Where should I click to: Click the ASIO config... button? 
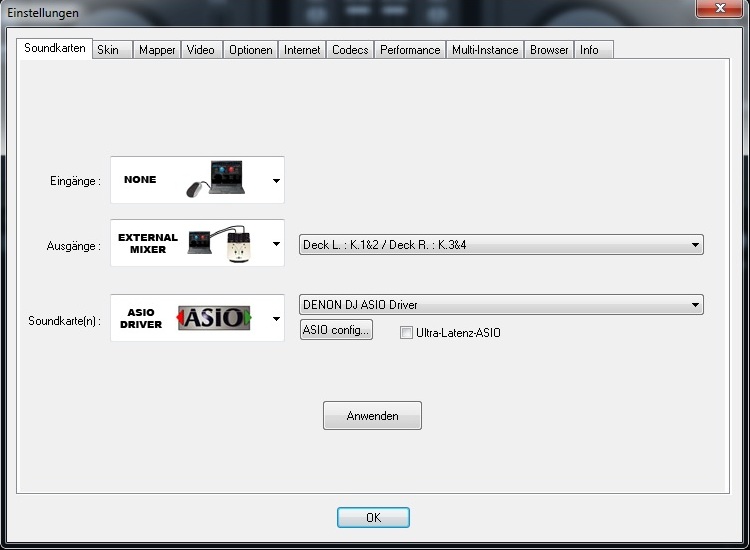pyautogui.click(x=336, y=330)
